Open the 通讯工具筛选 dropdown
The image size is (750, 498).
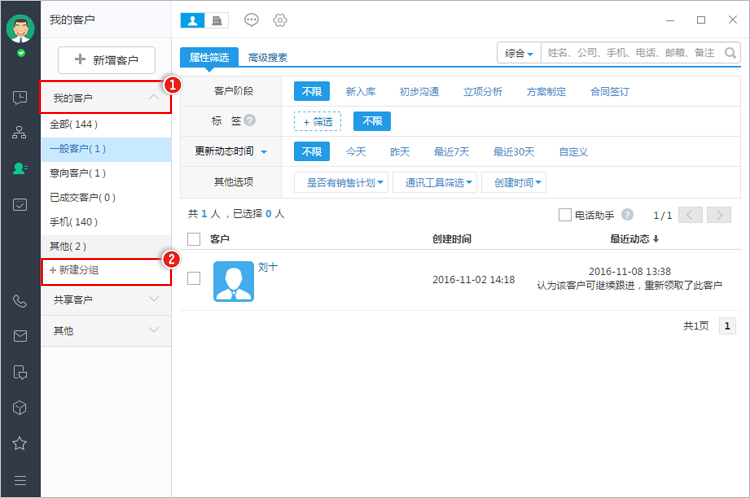pos(435,182)
